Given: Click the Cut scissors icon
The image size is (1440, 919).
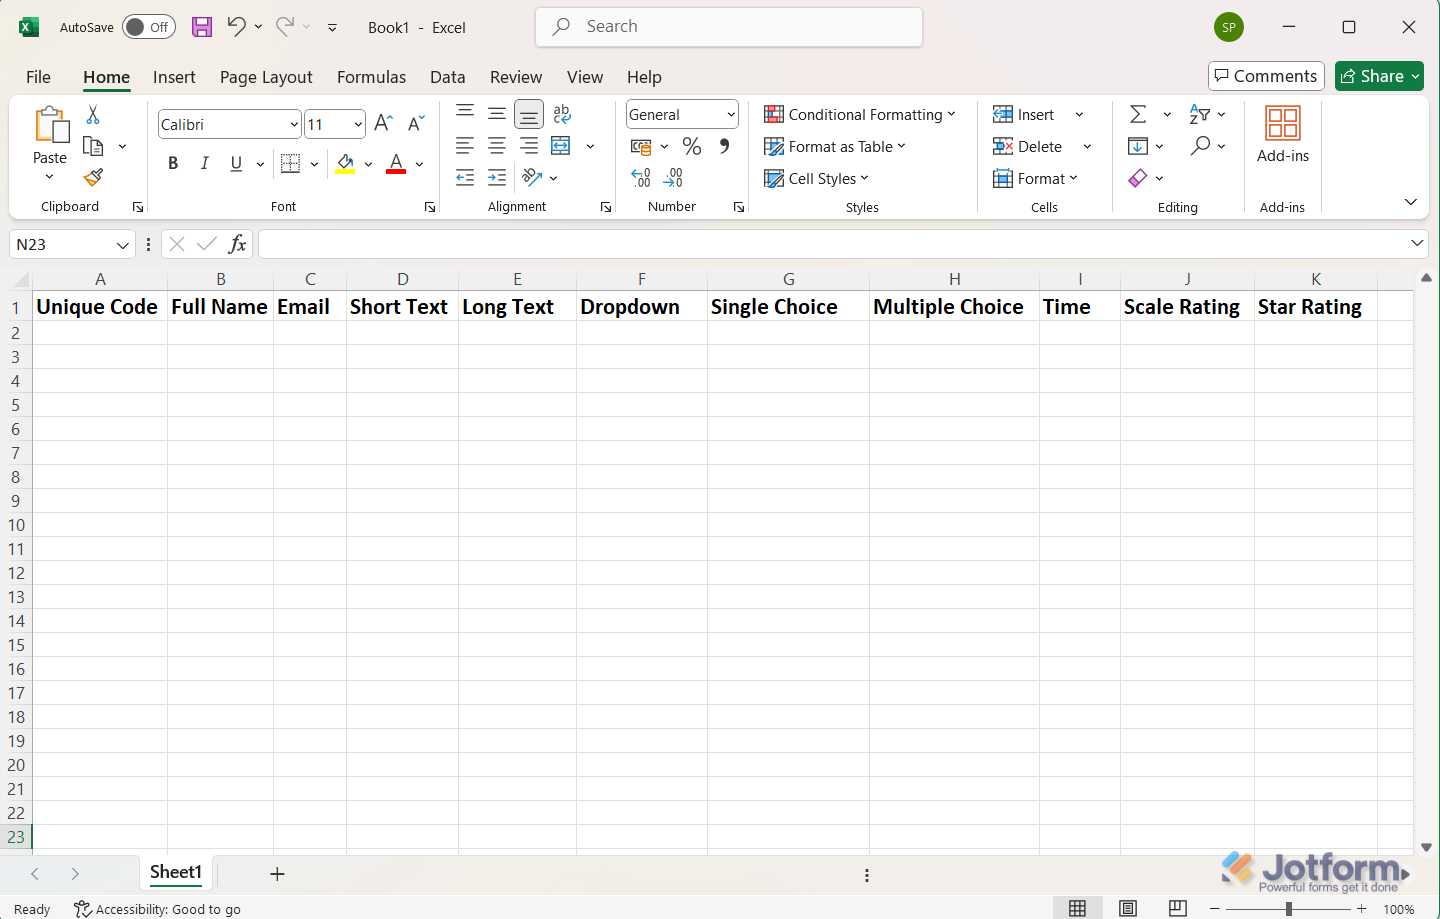Looking at the screenshot, I should pos(93,115).
